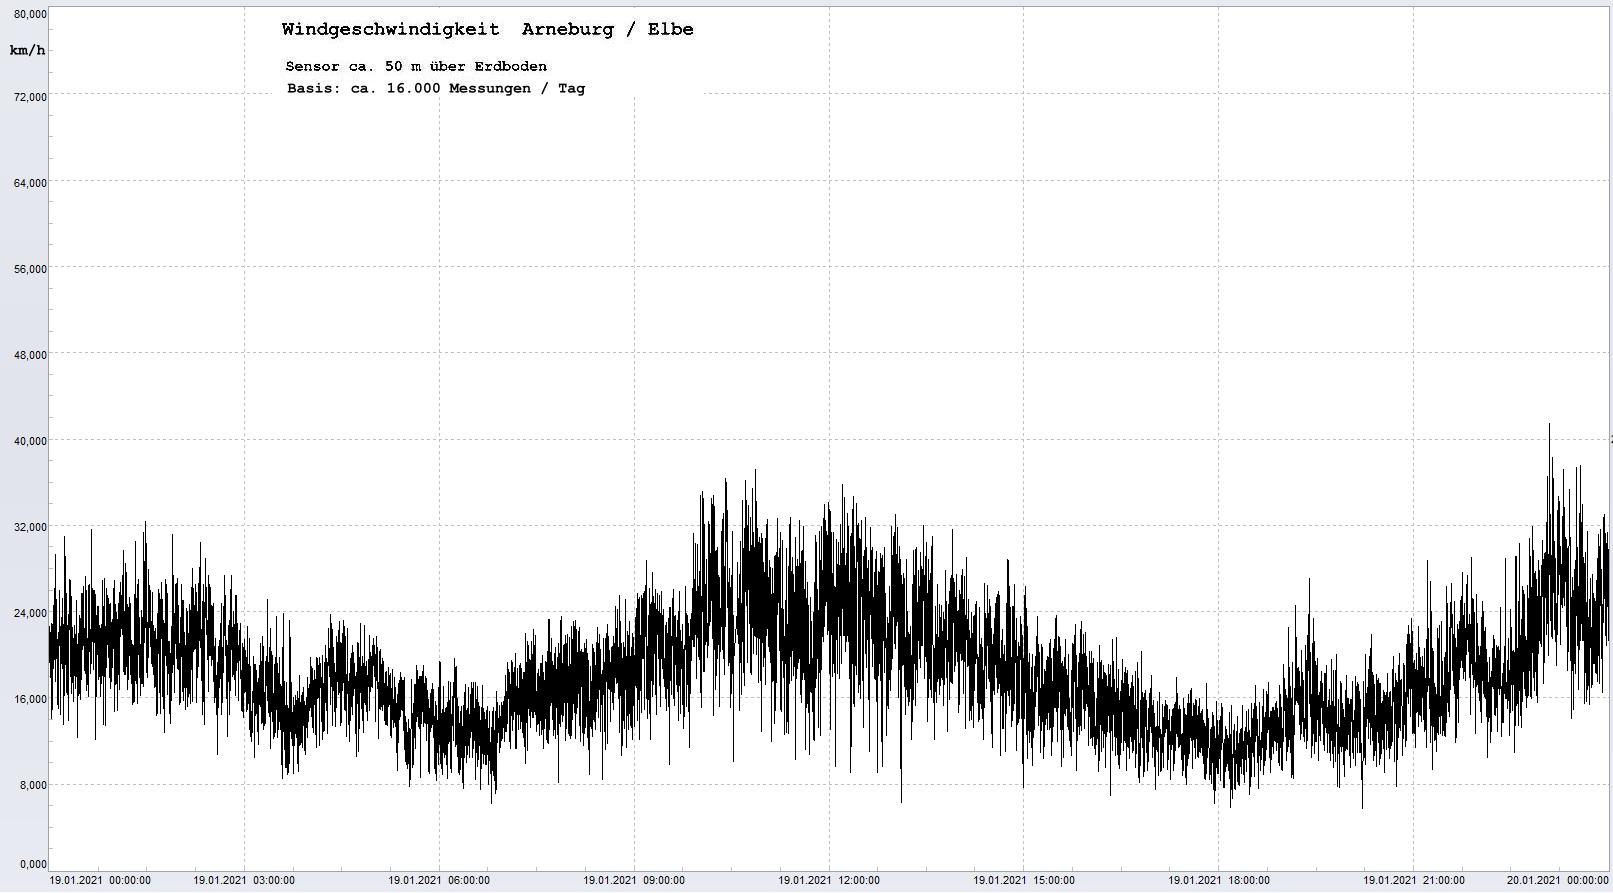This screenshot has width=1613, height=893.
Task: Click the 19.01.2021 18:00:00 time label
Action: 1219,881
